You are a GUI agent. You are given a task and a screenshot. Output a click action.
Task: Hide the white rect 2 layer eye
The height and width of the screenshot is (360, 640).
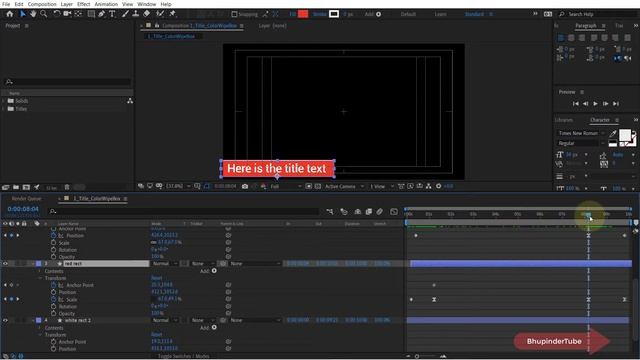tap(5, 320)
